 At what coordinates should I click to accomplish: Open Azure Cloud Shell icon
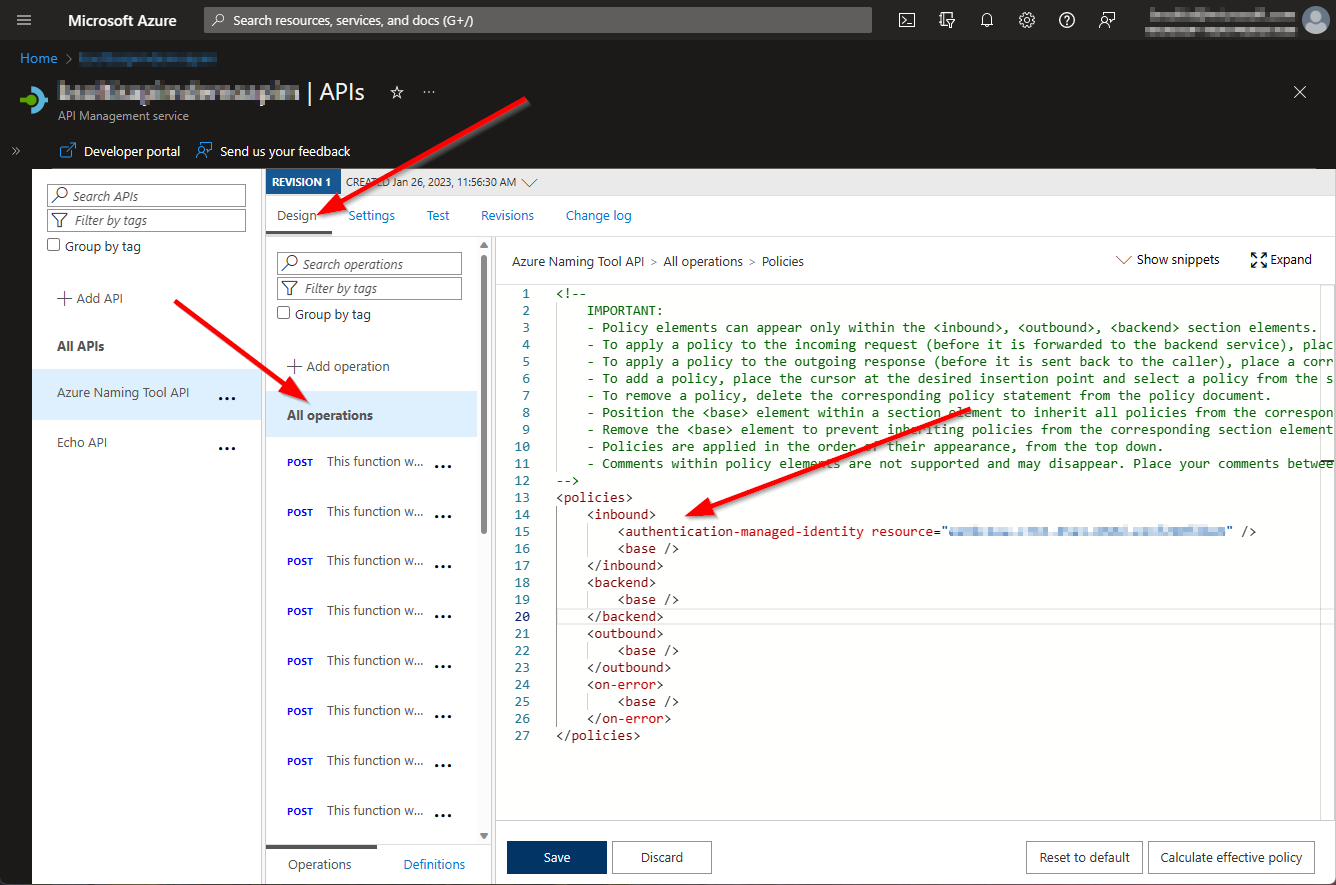tap(907, 20)
